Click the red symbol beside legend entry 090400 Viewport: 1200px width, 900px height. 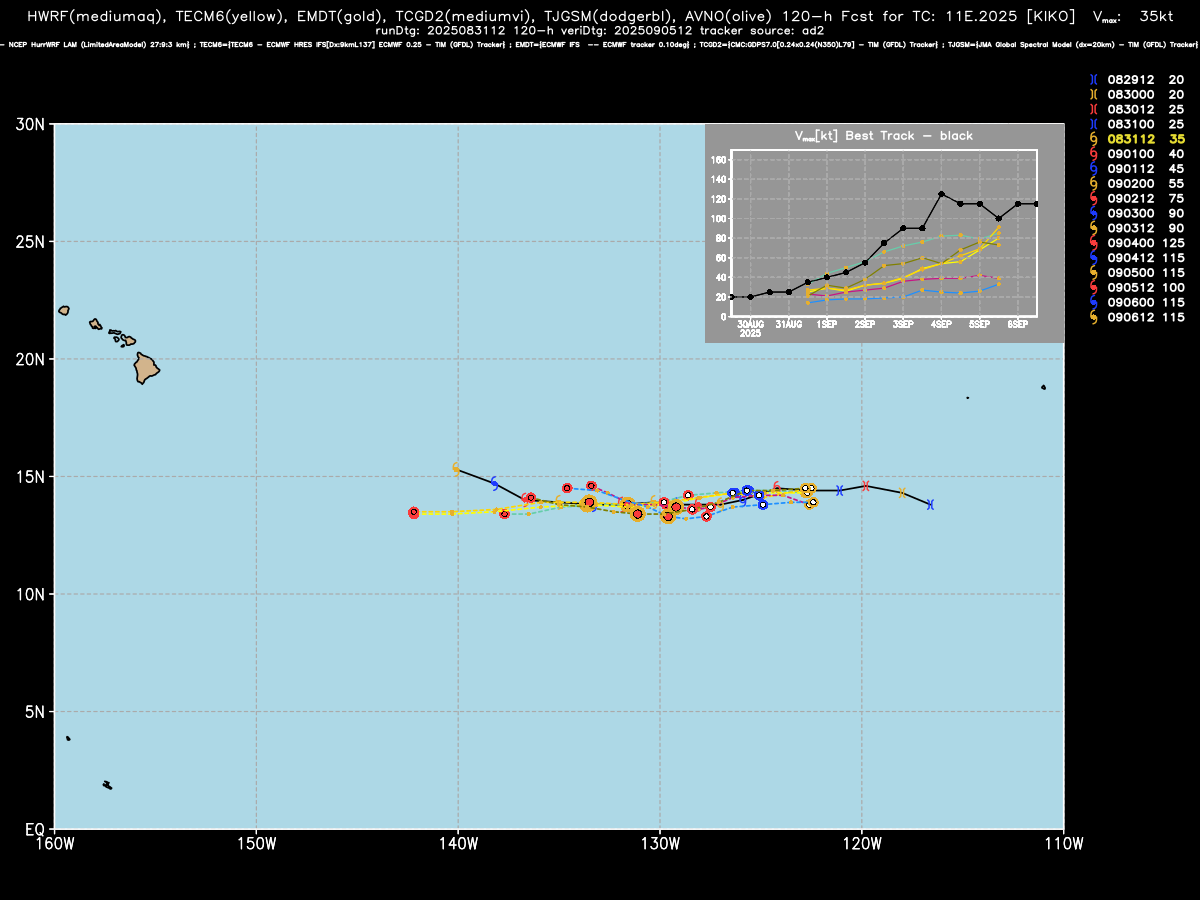[1094, 243]
